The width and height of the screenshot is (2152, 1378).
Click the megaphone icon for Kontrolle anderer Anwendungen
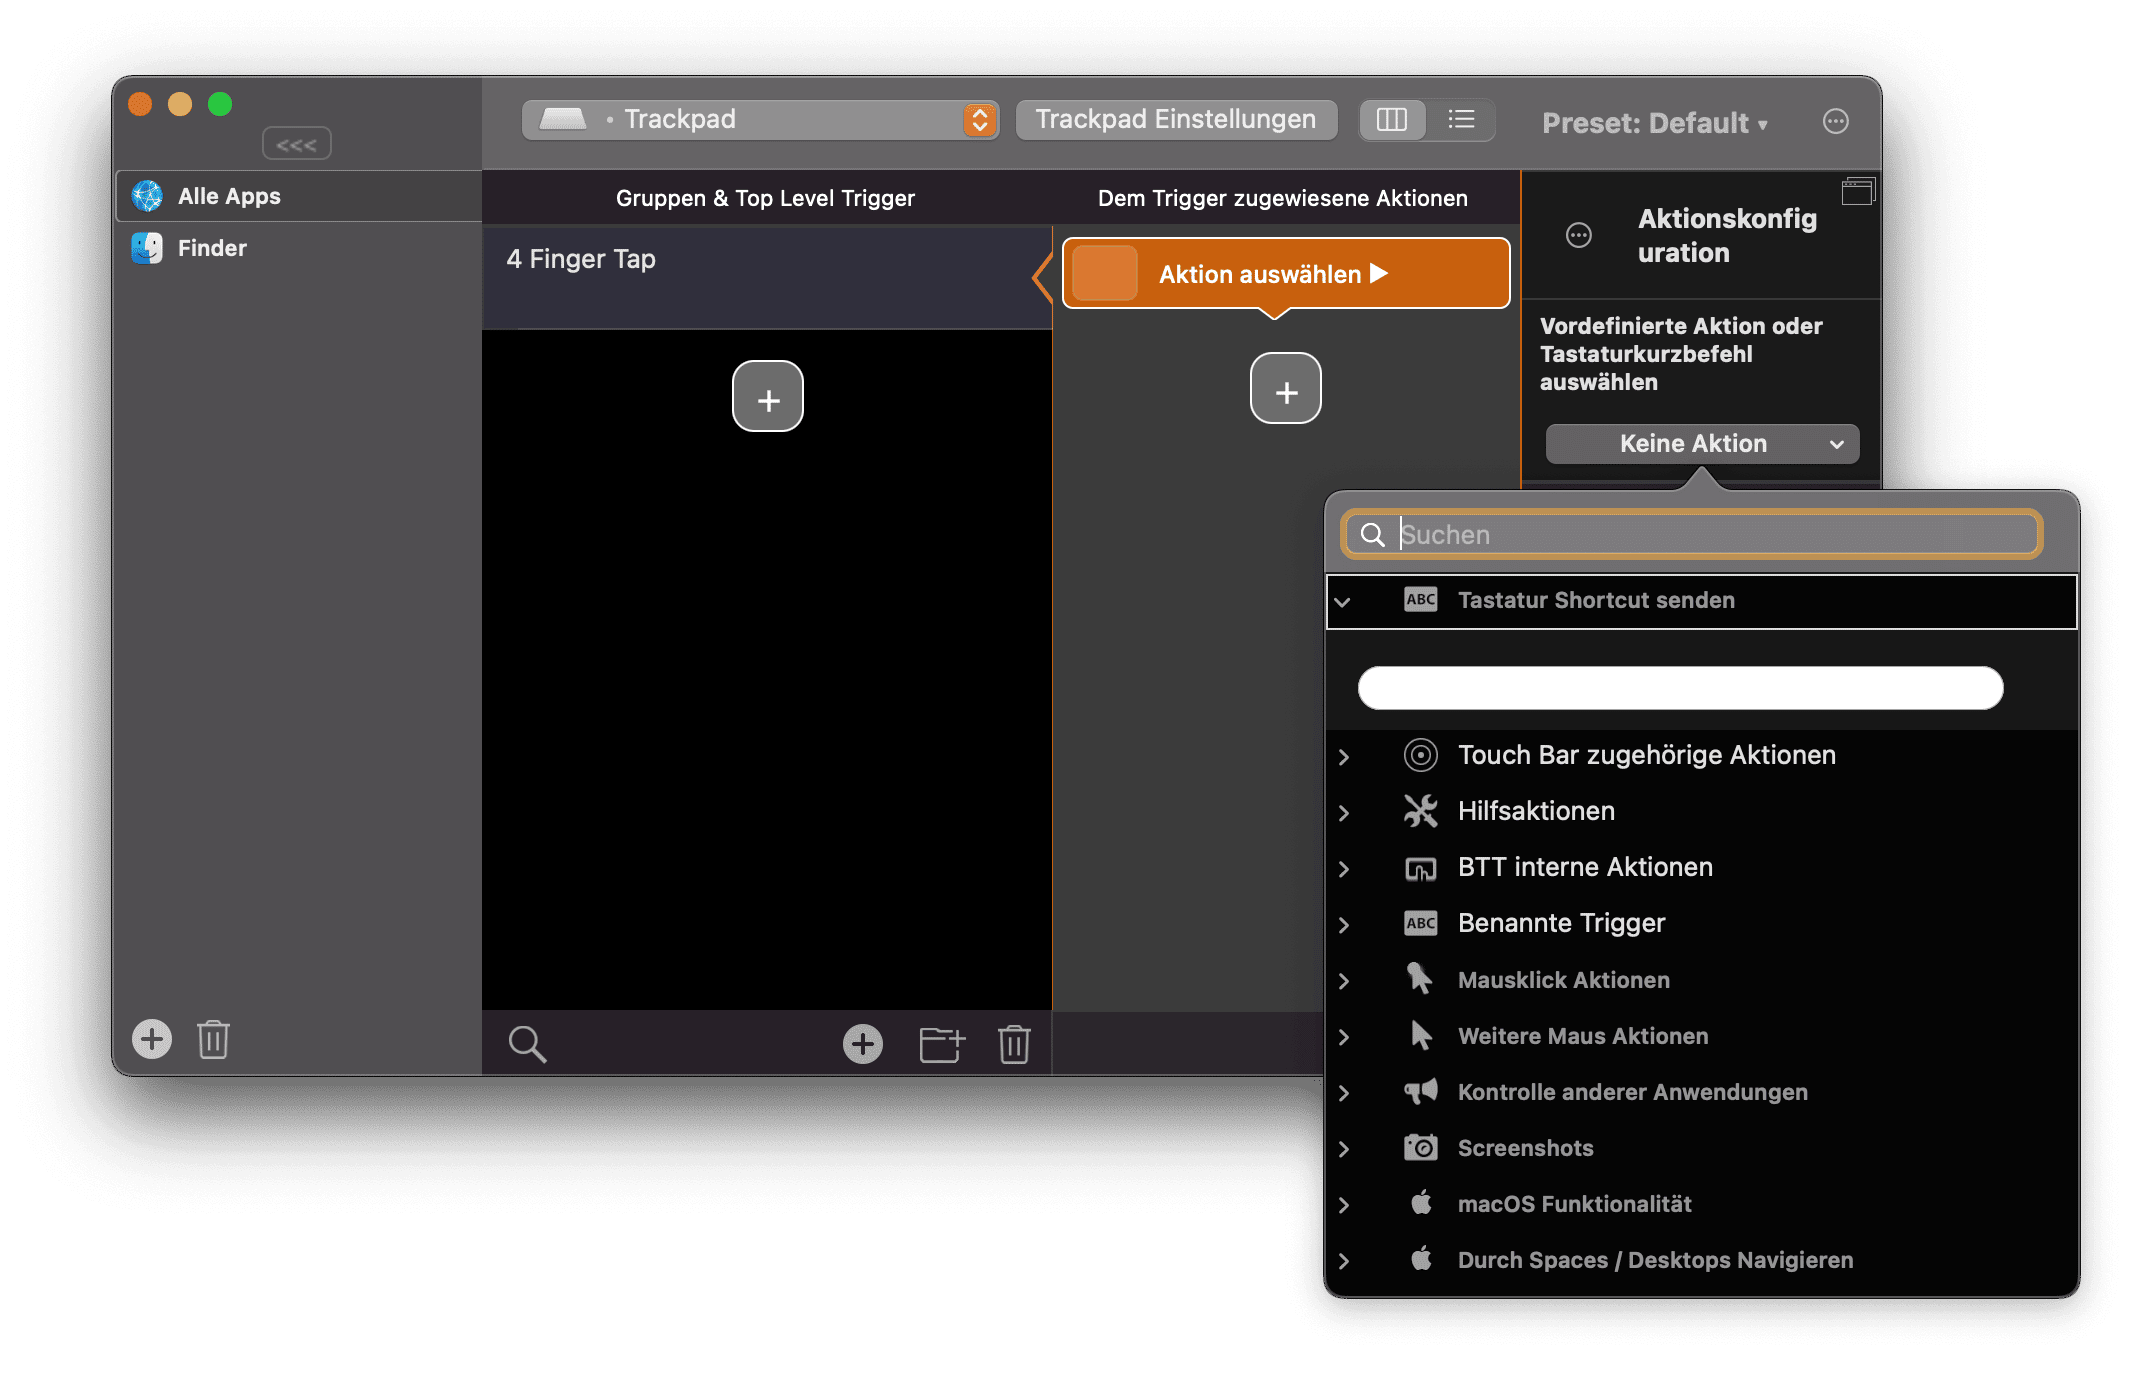tap(1421, 1091)
